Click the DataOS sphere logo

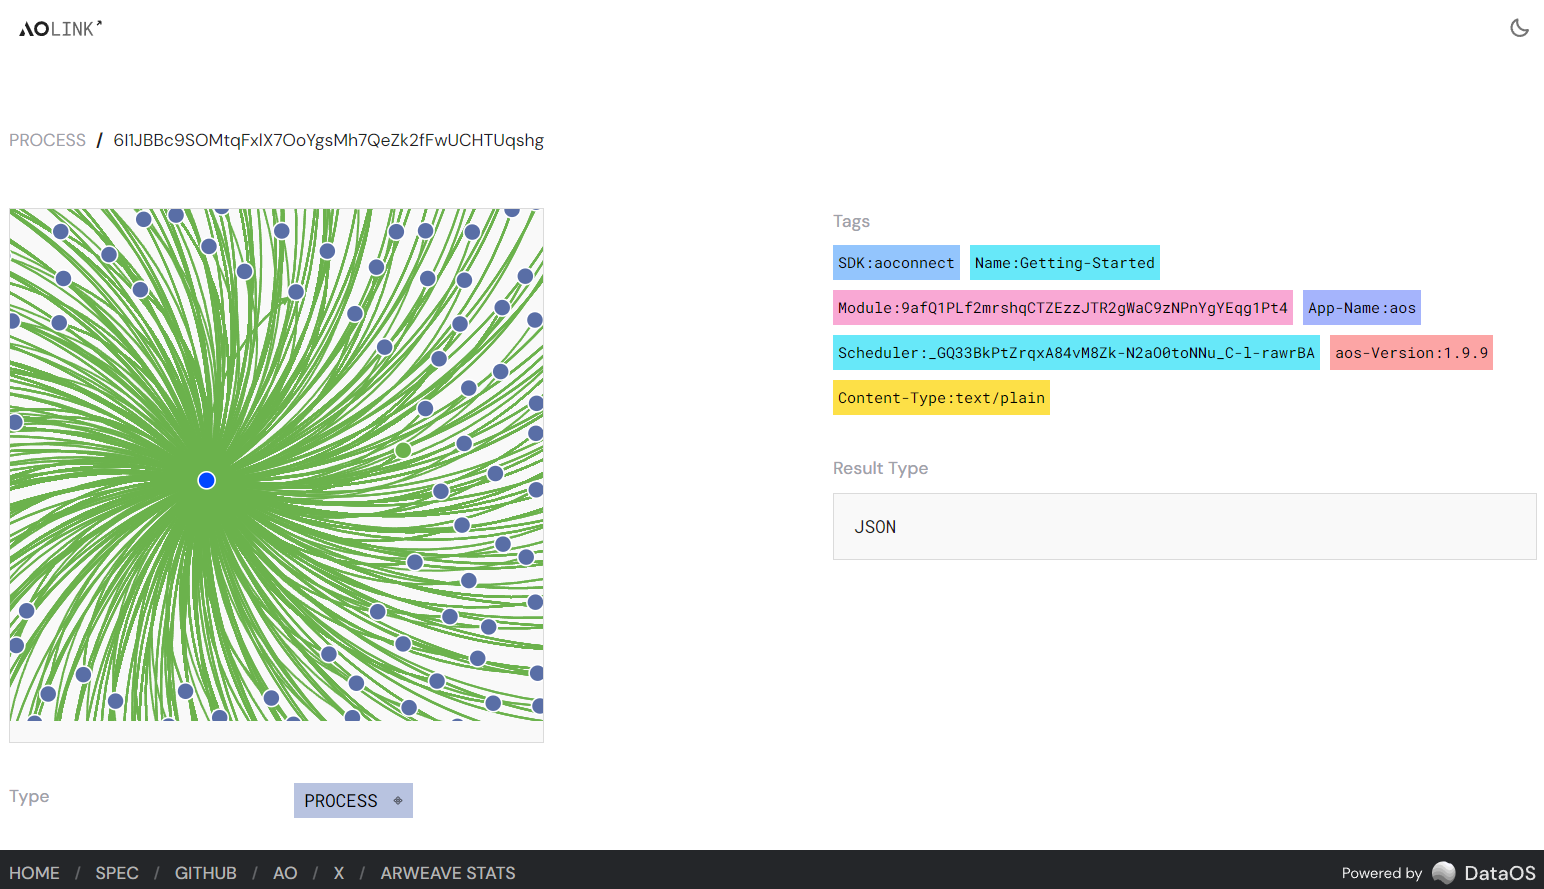click(x=1443, y=873)
